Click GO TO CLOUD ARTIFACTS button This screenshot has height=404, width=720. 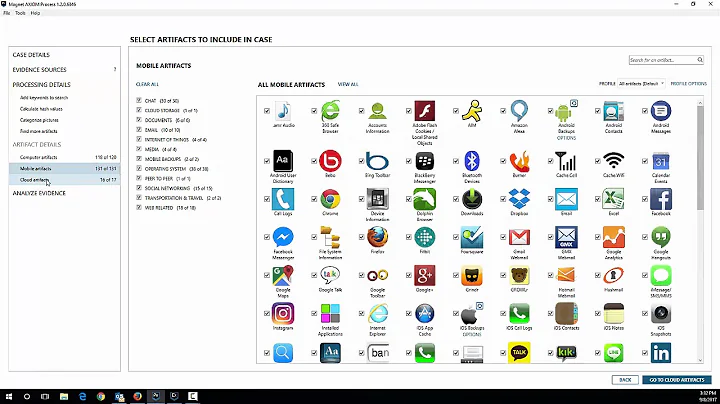[x=677, y=380]
